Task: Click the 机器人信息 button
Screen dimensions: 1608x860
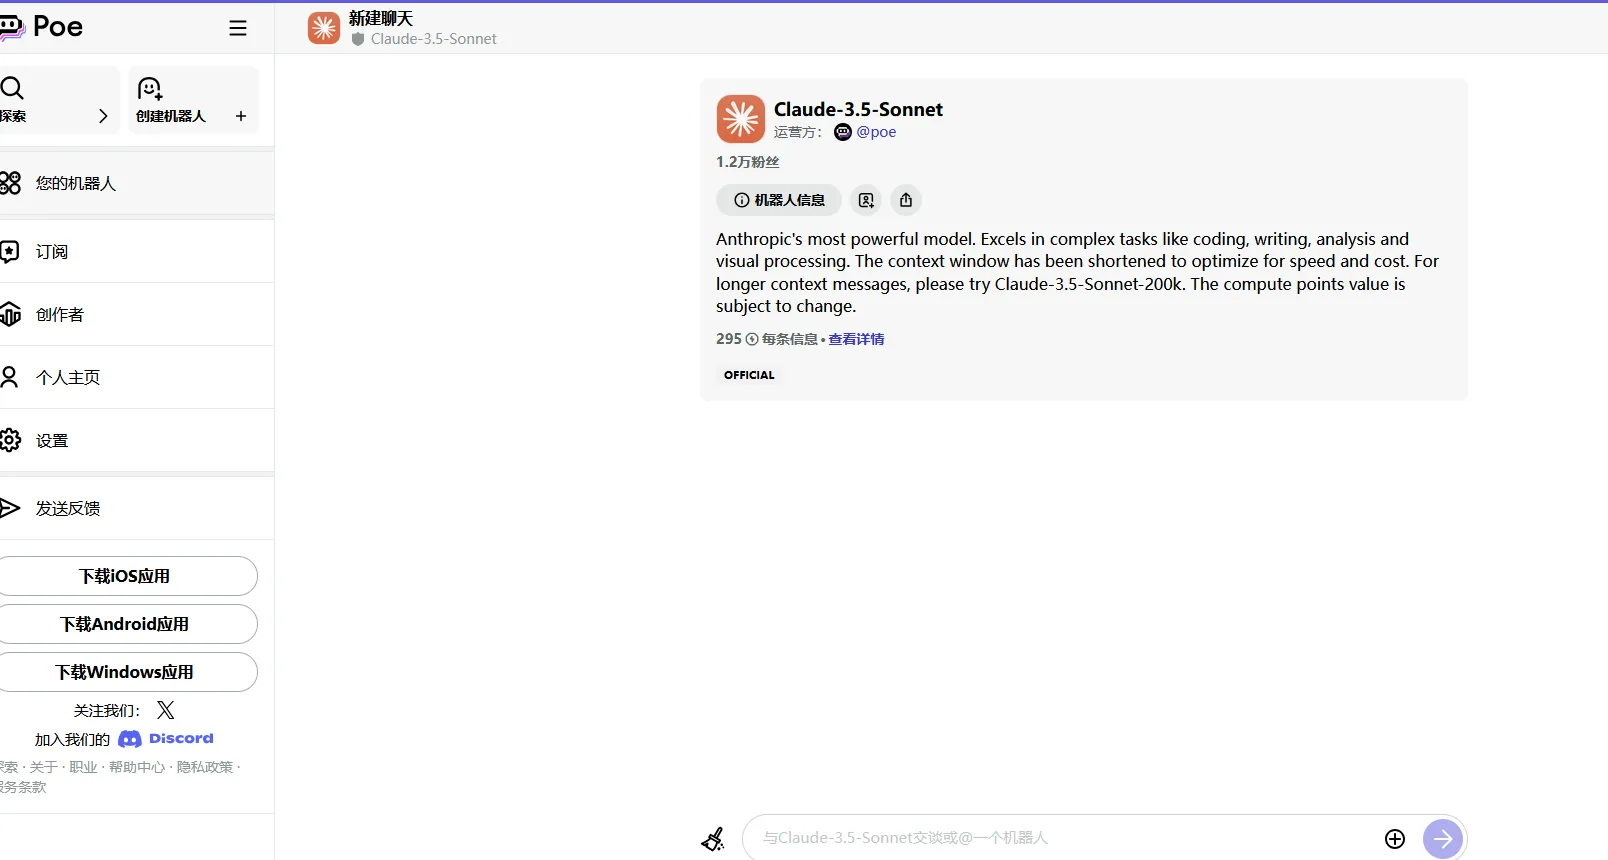Action: [x=779, y=200]
